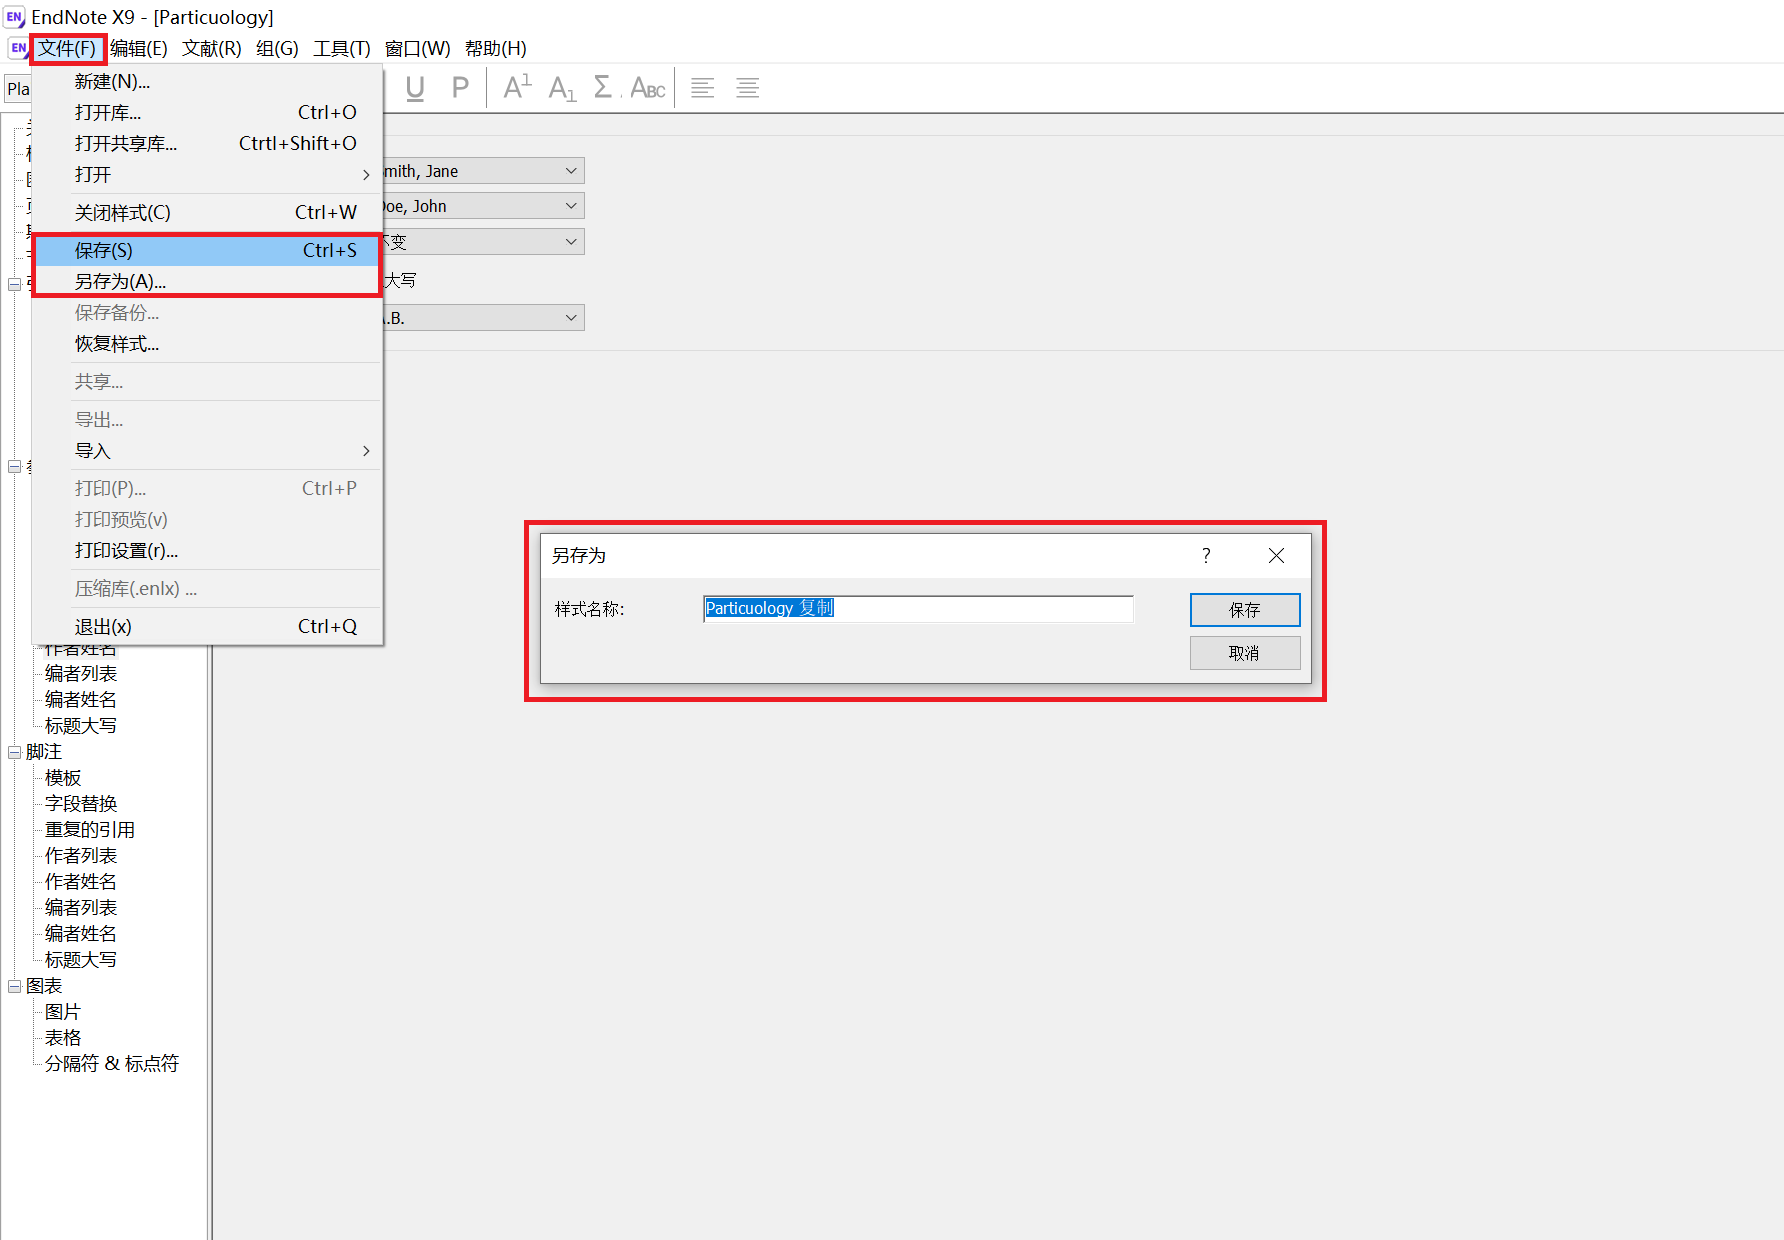Screen dimensions: 1784x1240
Task: Click the align left icon
Action: [x=703, y=88]
